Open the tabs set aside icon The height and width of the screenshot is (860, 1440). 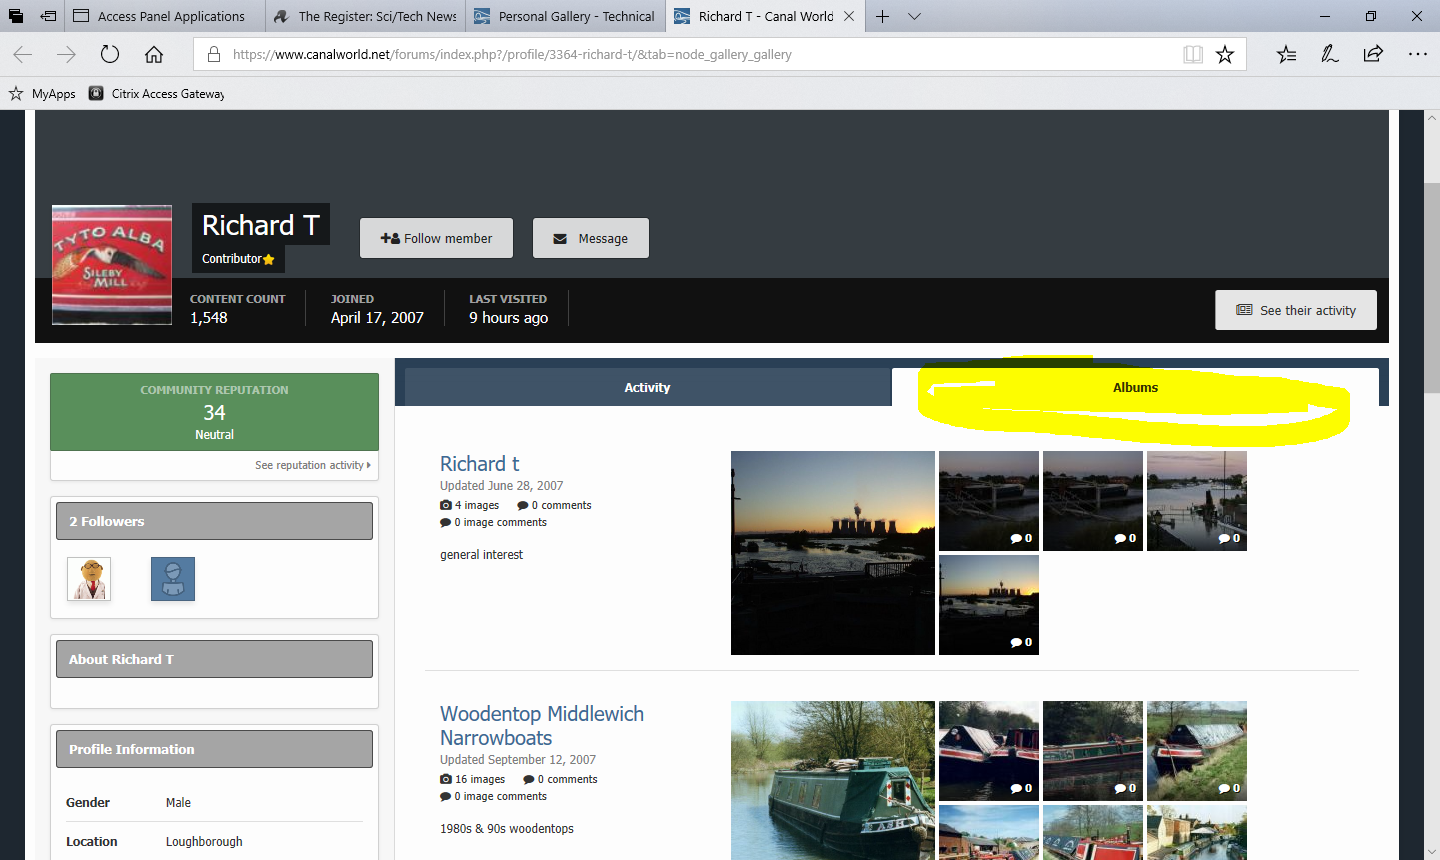16,16
